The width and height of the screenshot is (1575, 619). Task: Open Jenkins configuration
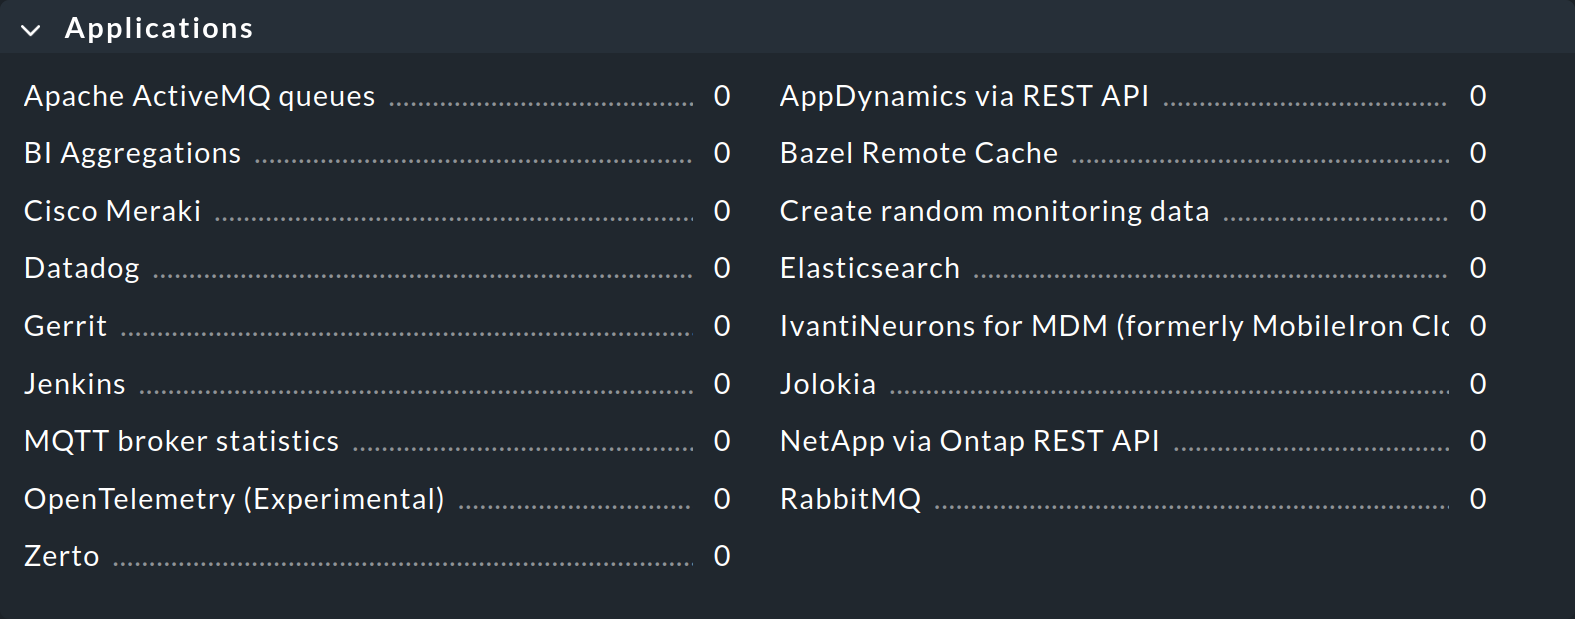[x=74, y=383]
